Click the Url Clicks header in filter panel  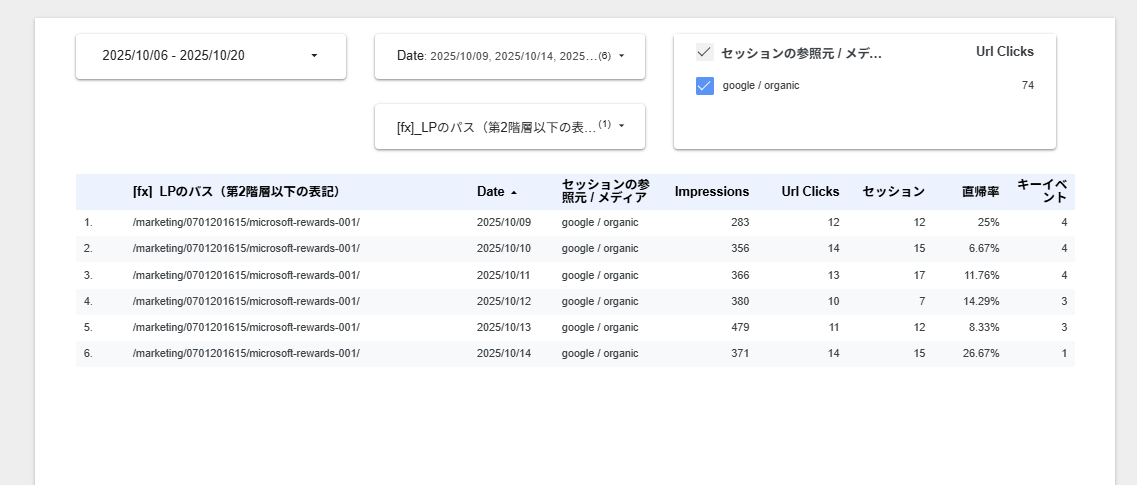[x=1004, y=52]
